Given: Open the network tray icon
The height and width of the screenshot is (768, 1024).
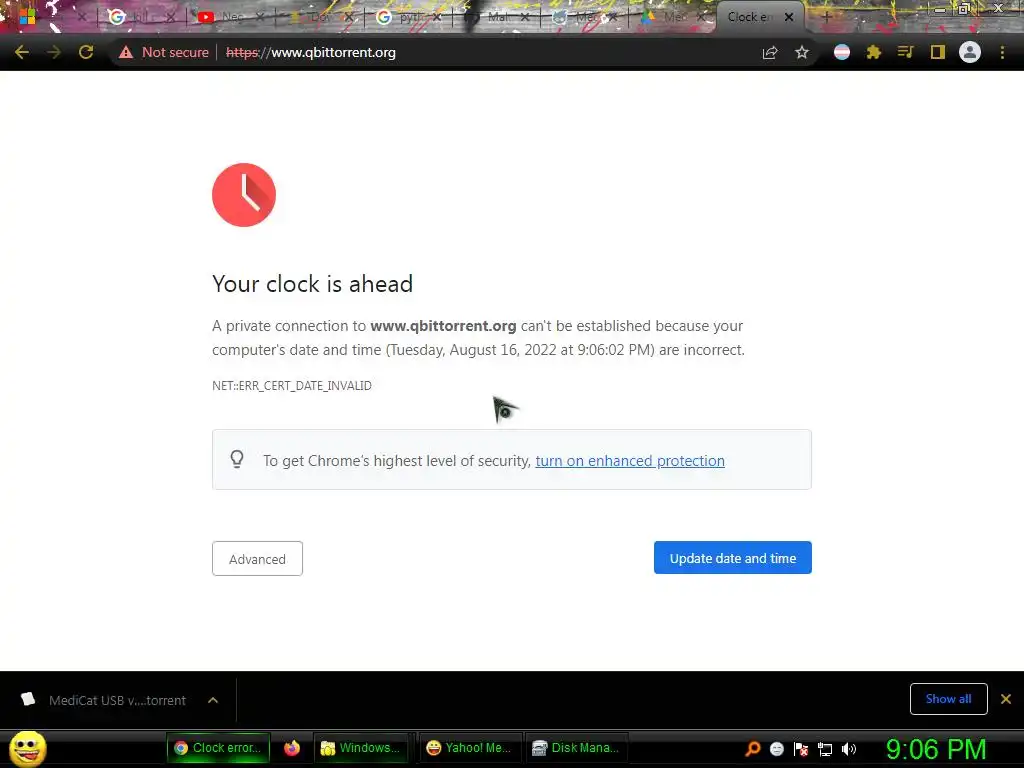Looking at the screenshot, I should pyautogui.click(x=825, y=749).
